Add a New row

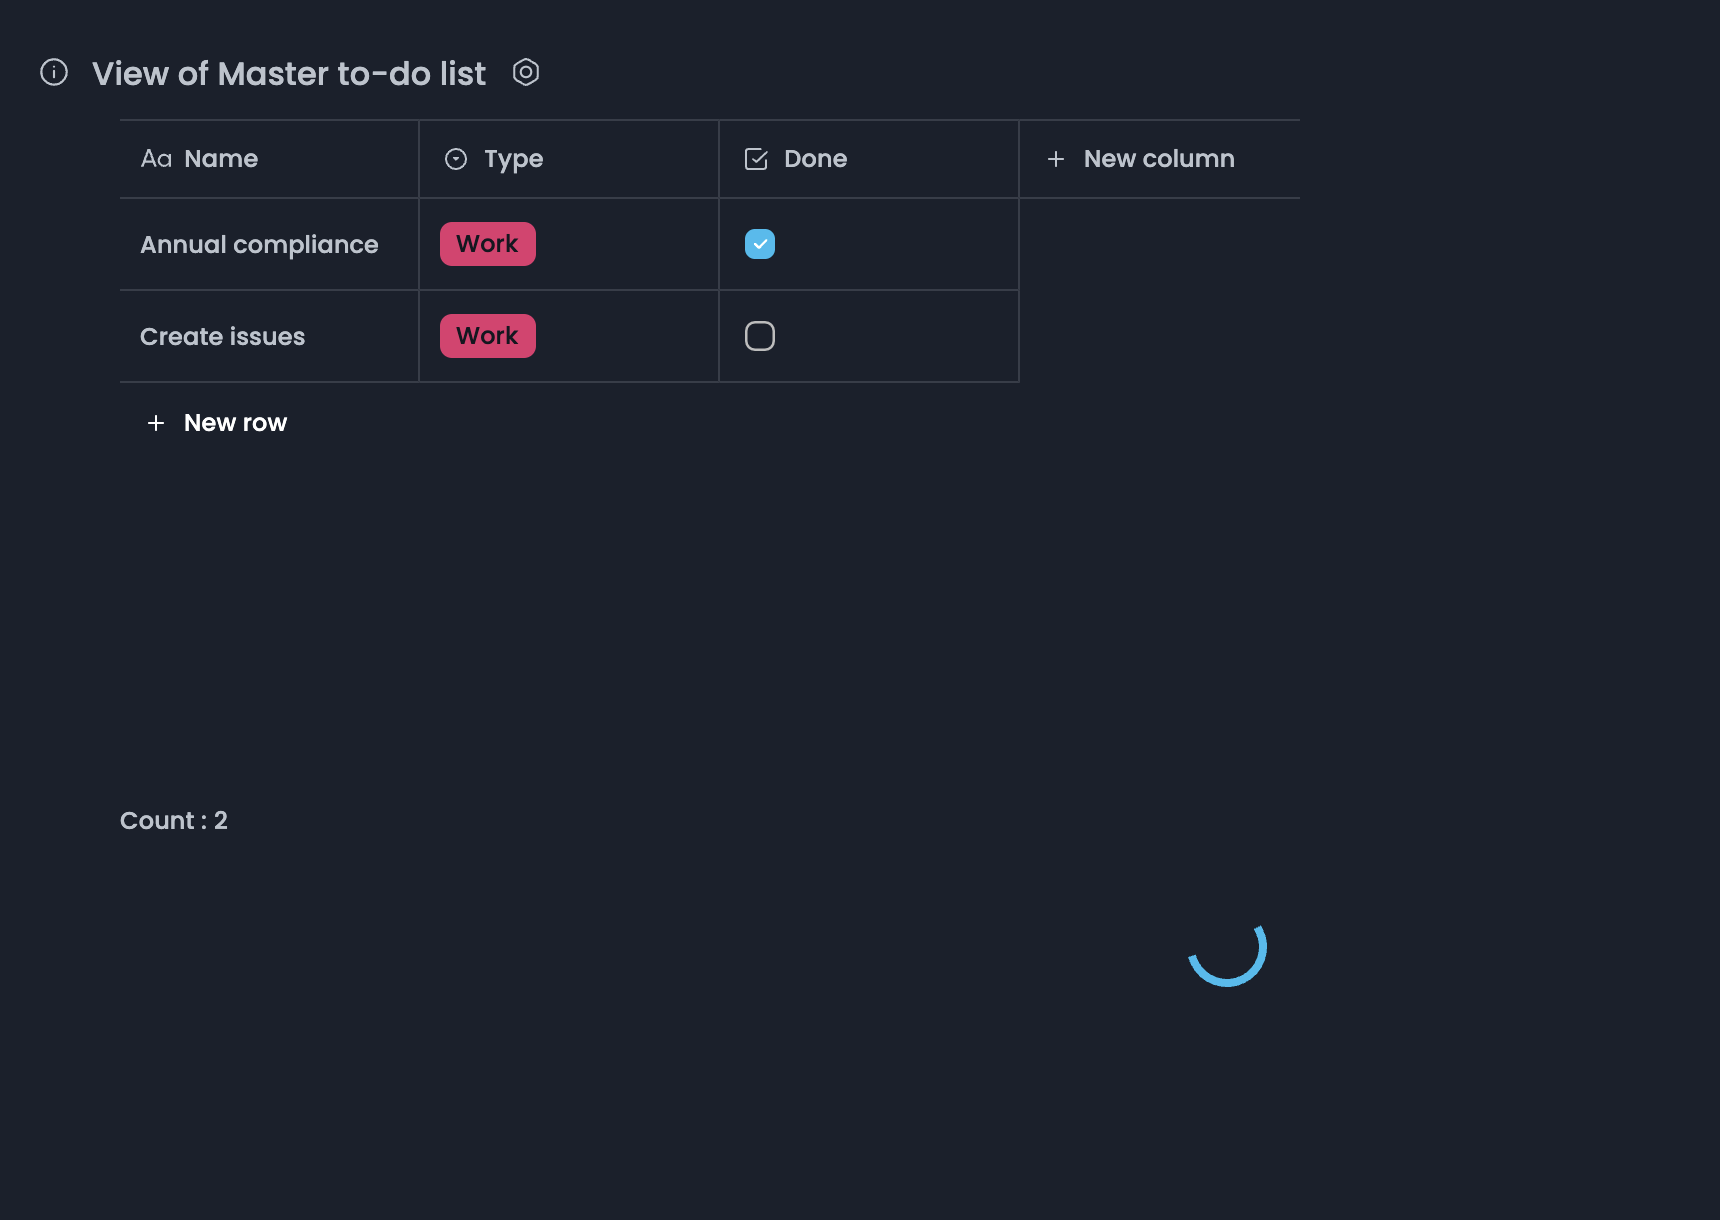point(217,423)
